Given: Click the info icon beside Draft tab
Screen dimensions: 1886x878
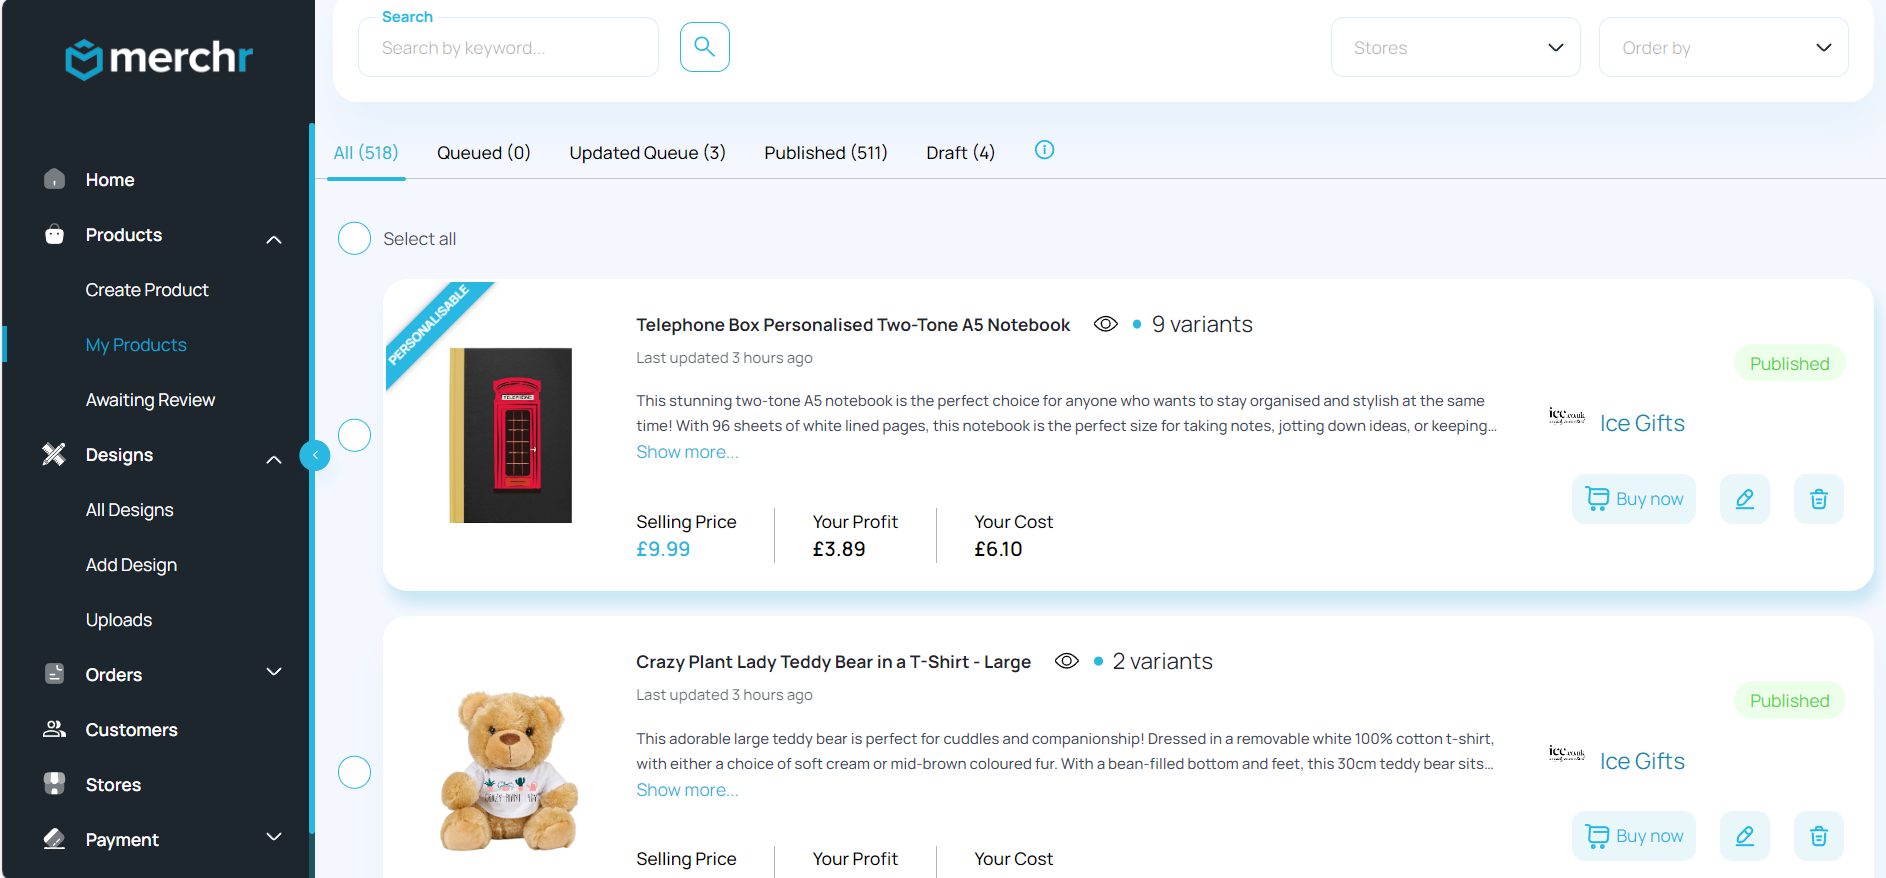Looking at the screenshot, I should [1044, 150].
